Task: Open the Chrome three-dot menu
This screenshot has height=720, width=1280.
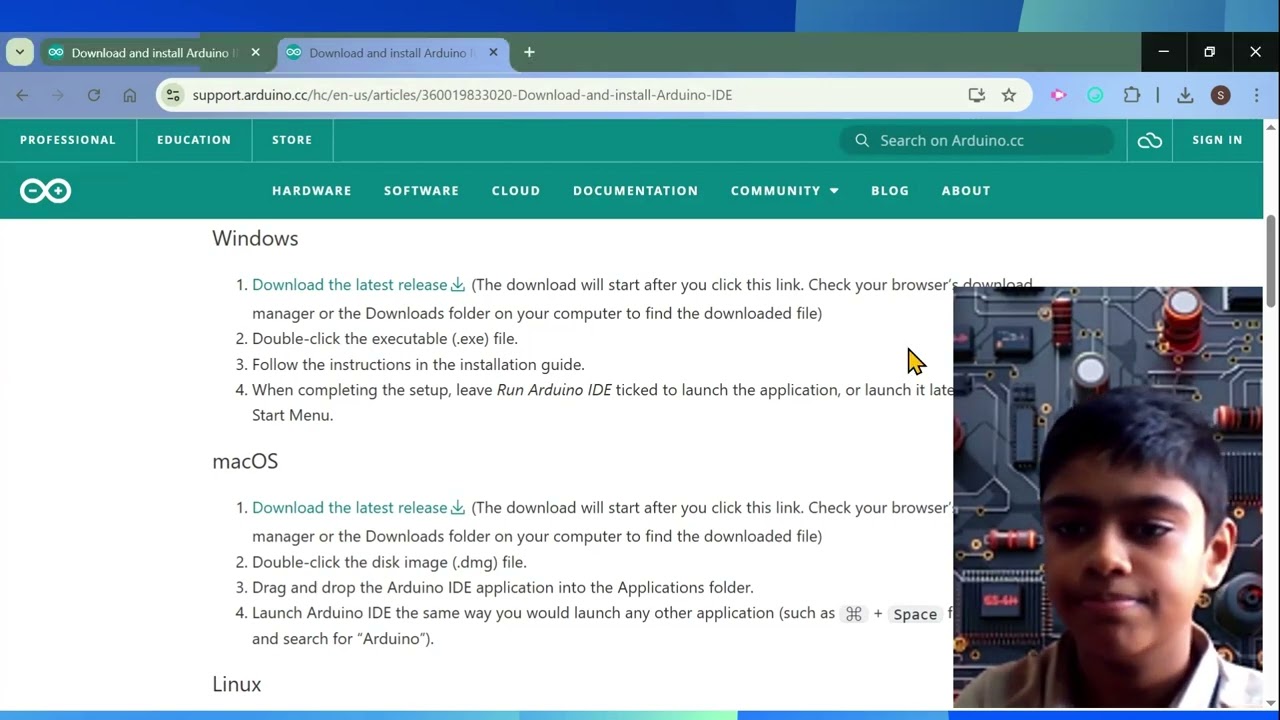Action: tap(1256, 95)
